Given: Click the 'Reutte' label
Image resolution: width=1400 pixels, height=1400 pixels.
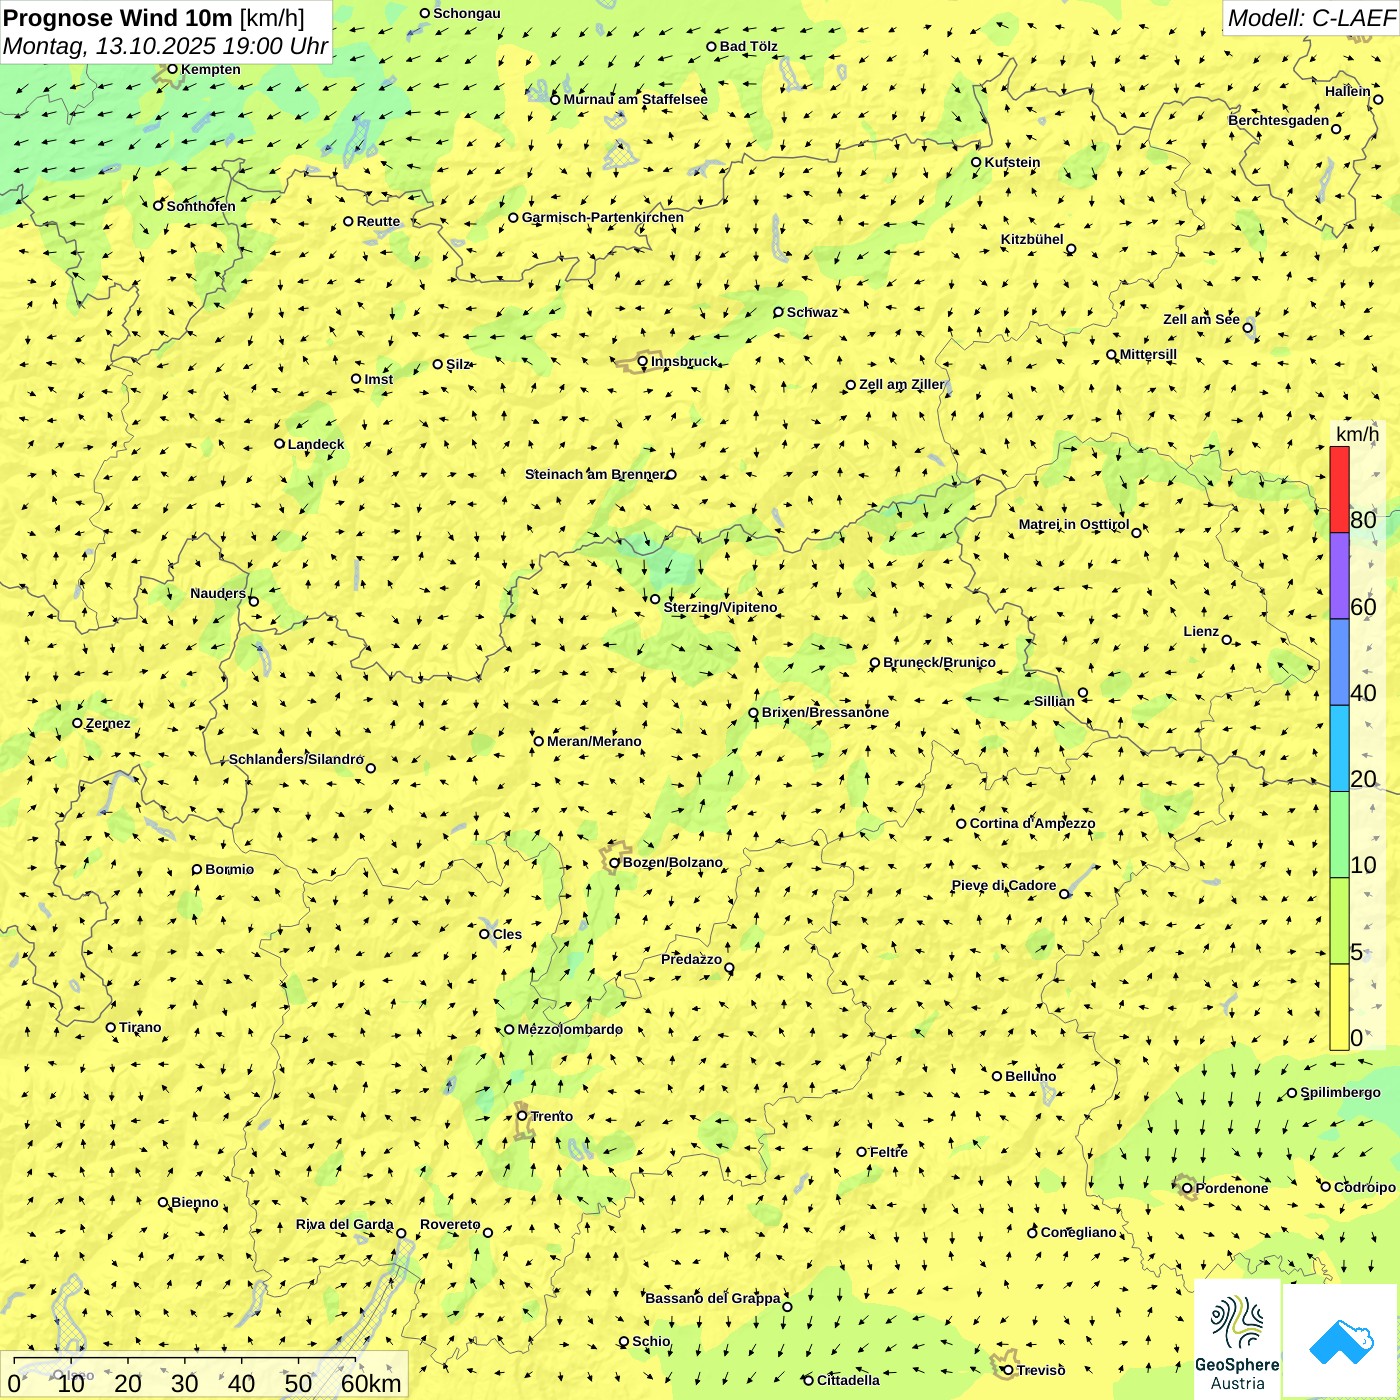Looking at the screenshot, I should click(378, 221).
